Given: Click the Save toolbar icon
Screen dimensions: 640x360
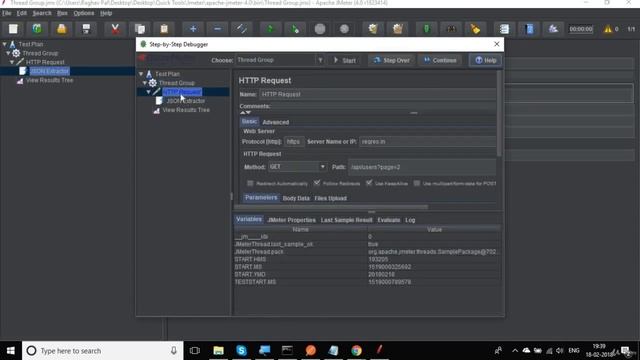Looking at the screenshot, I should click(x=86, y=29).
